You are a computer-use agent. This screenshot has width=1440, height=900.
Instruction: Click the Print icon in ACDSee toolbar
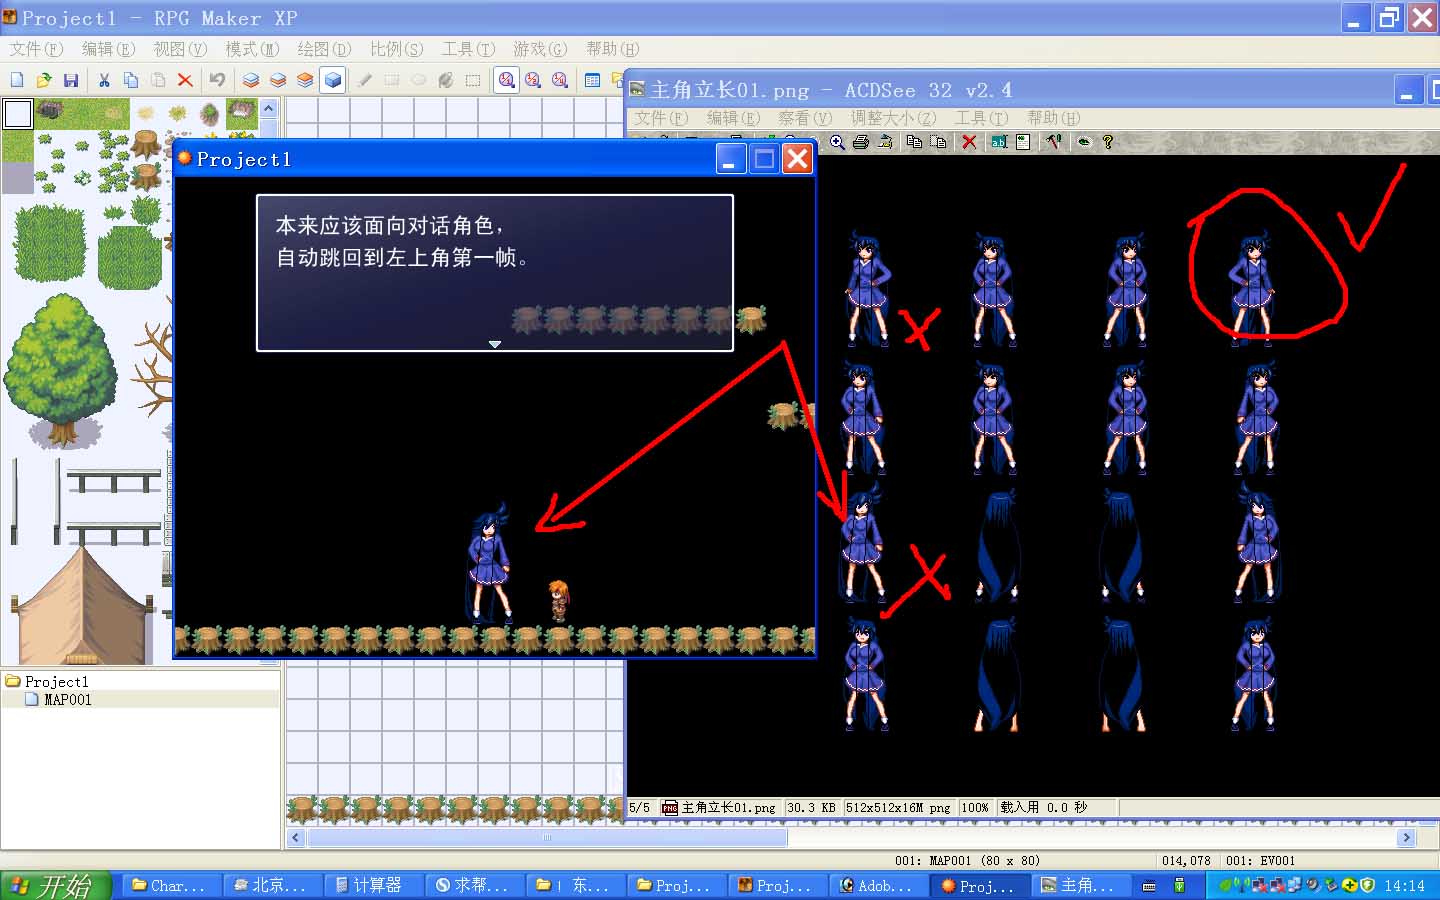click(x=861, y=142)
